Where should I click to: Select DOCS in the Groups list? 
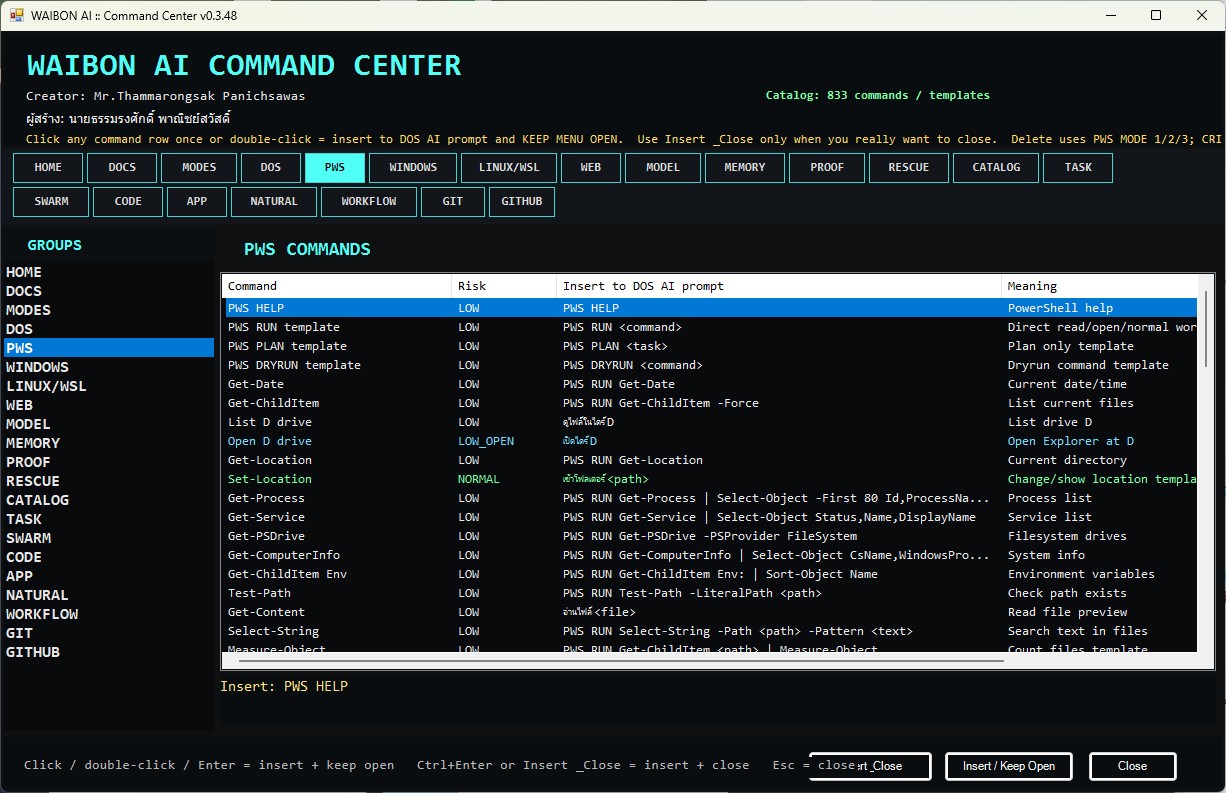click(x=107, y=291)
